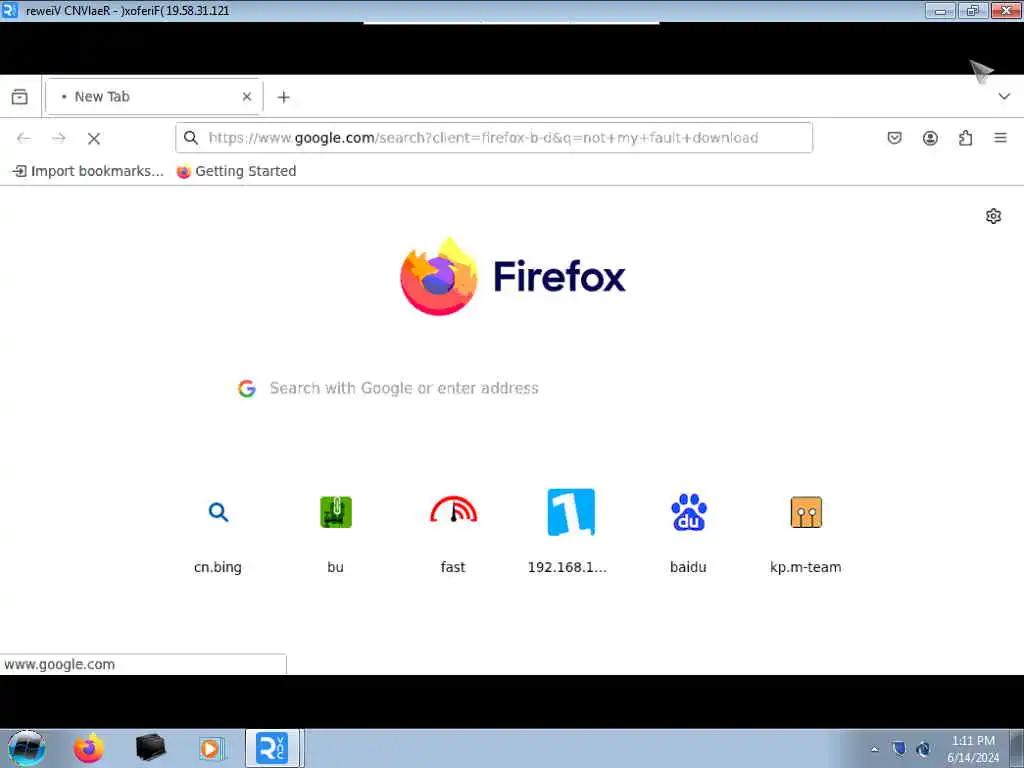Open the extensions puzzle icon

click(x=965, y=138)
